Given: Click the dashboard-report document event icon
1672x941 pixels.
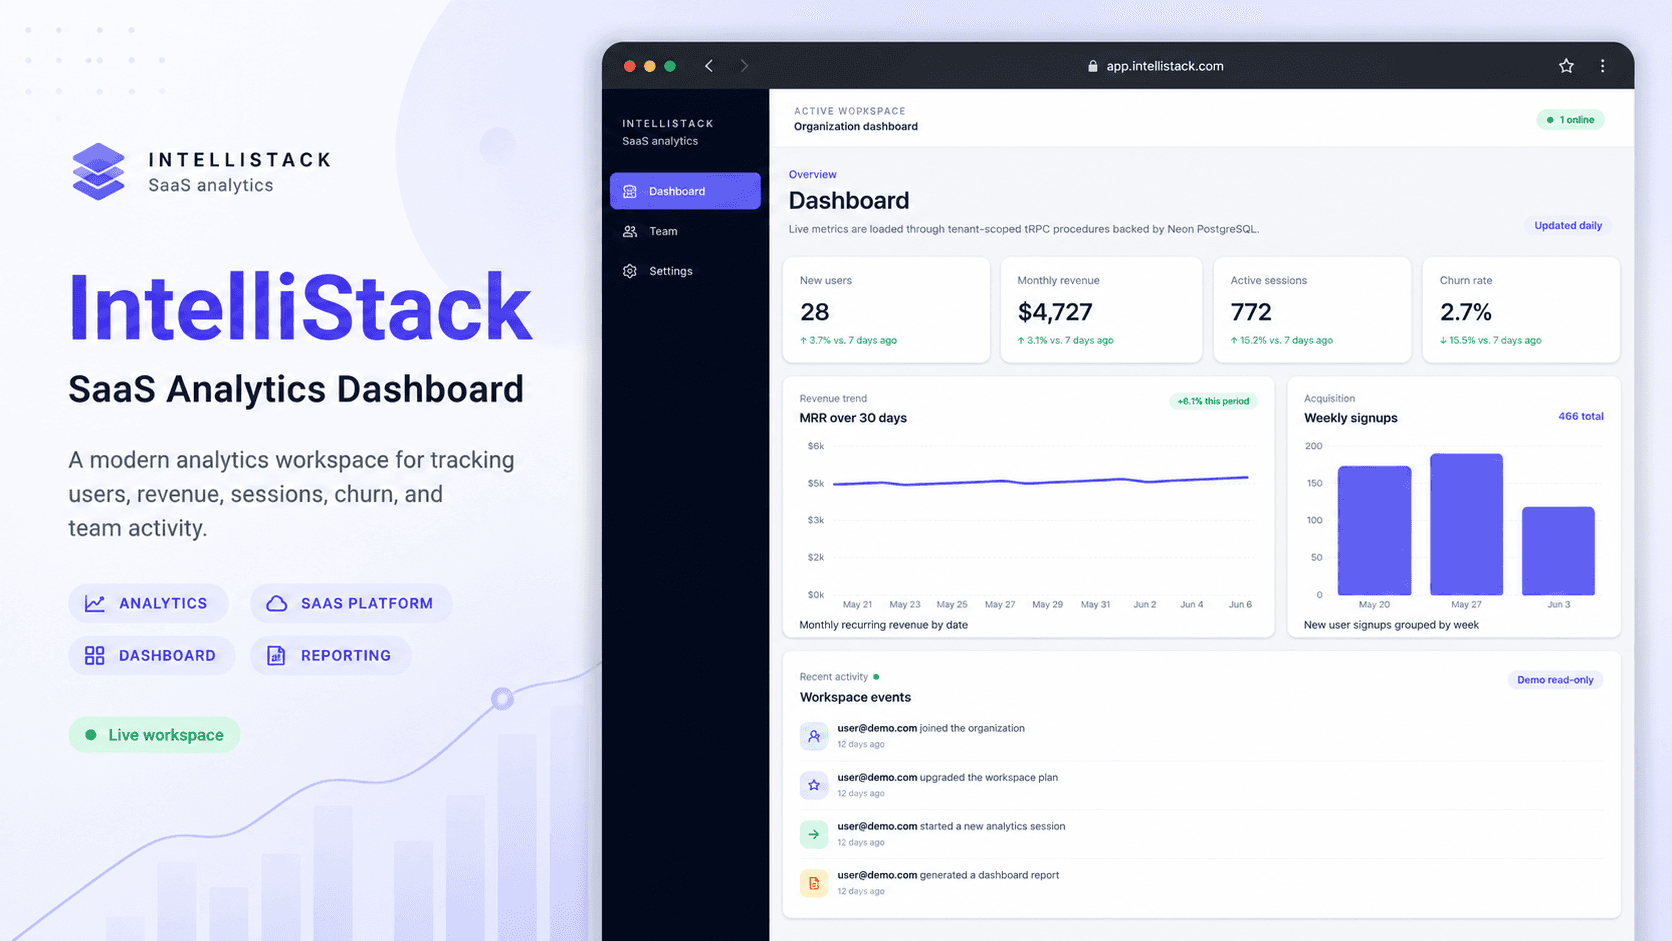Looking at the screenshot, I should pyautogui.click(x=814, y=883).
